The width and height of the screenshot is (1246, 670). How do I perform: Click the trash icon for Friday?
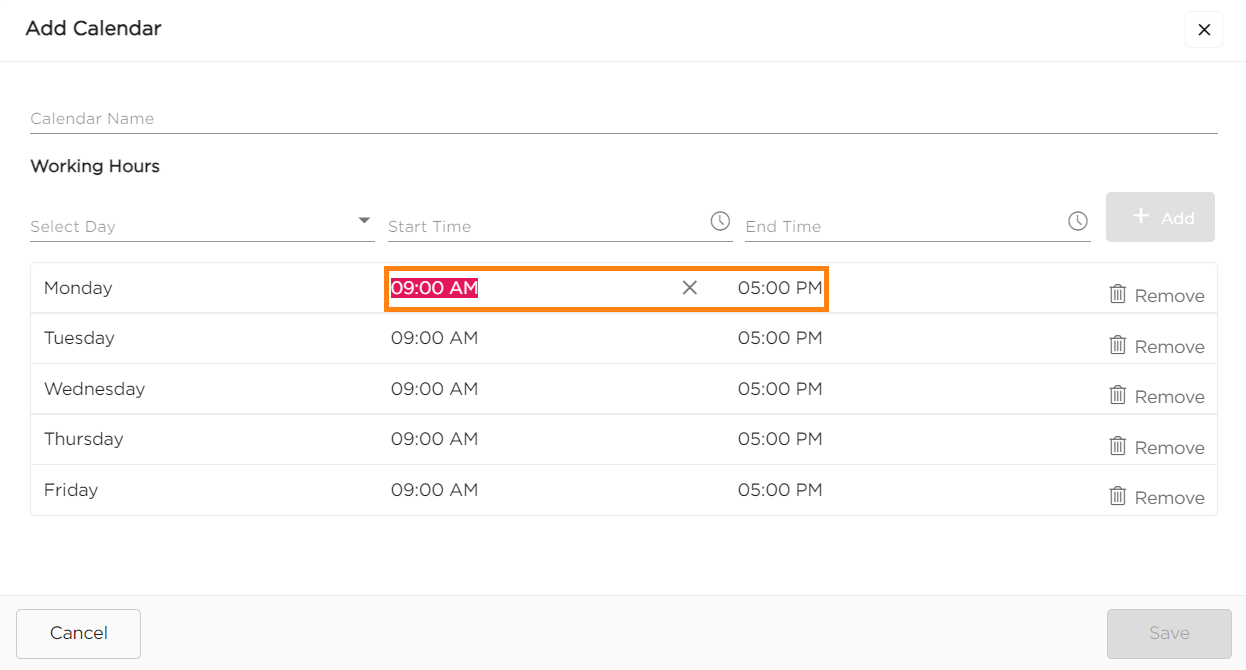pos(1118,496)
